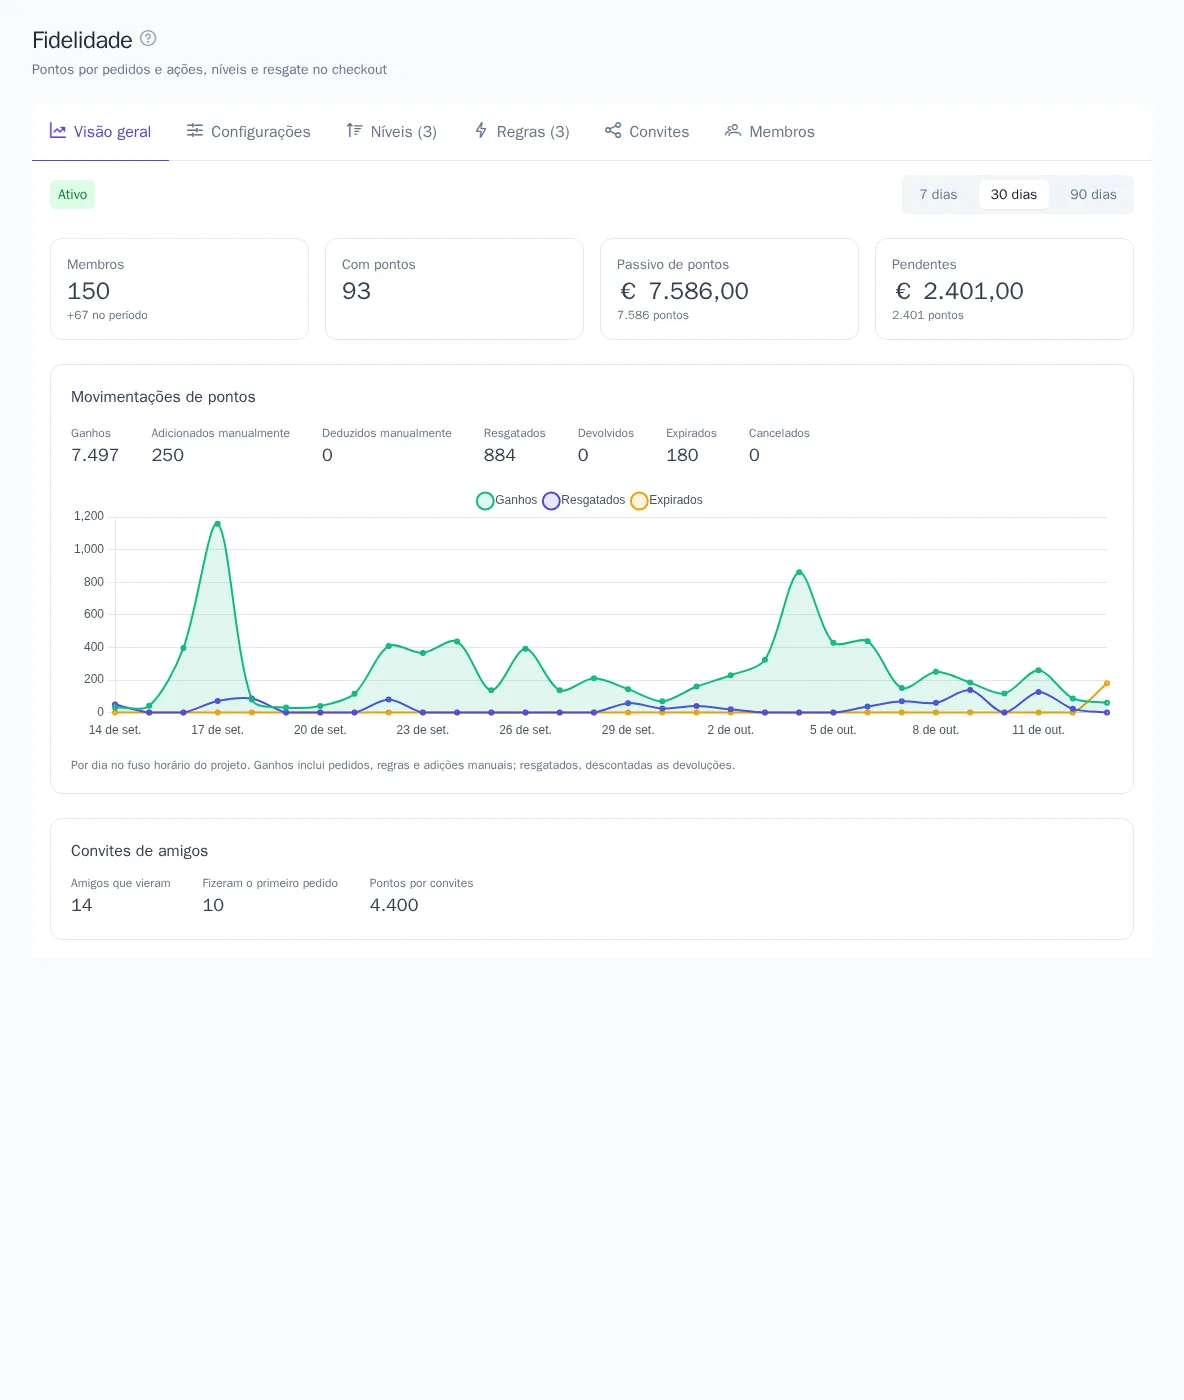Open the Configurações tab
Screen dimensions: 1184x1400
pos(249,131)
